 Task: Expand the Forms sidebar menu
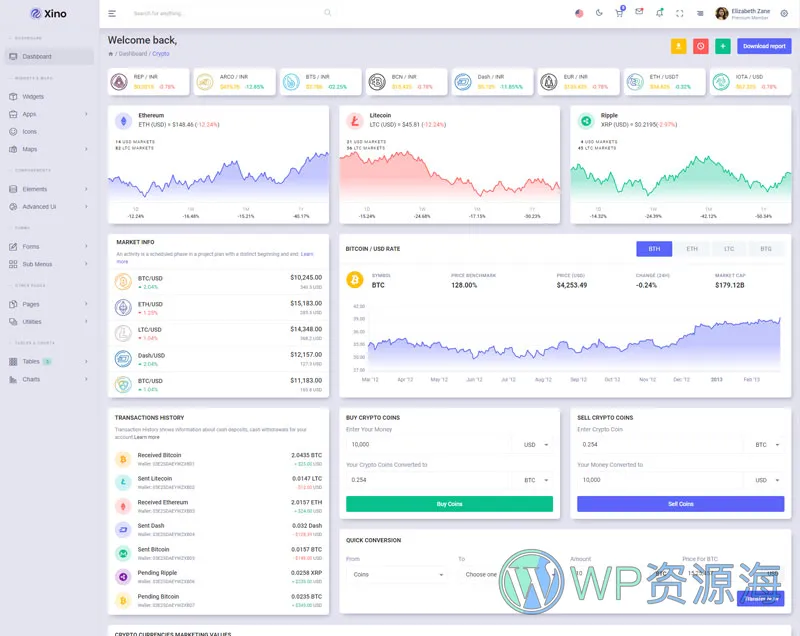tap(48, 246)
